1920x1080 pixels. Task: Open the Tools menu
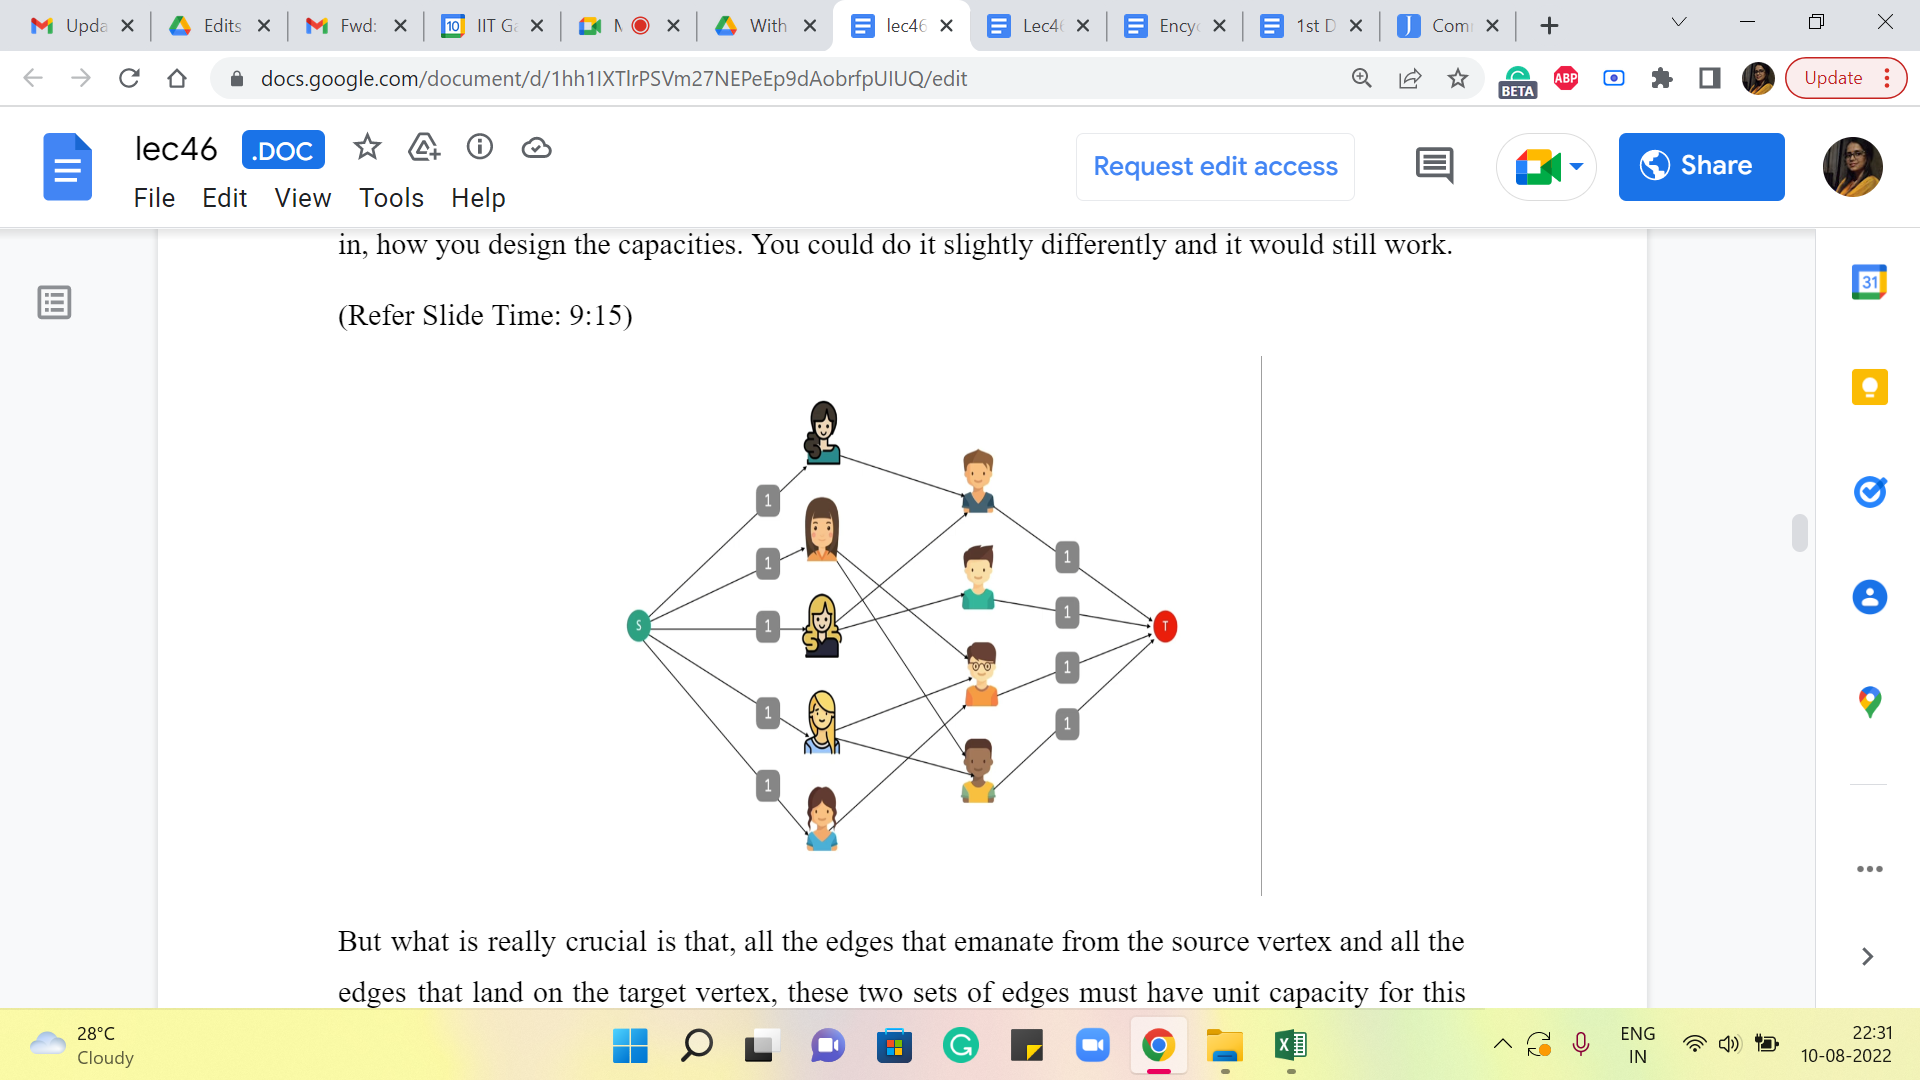391,198
